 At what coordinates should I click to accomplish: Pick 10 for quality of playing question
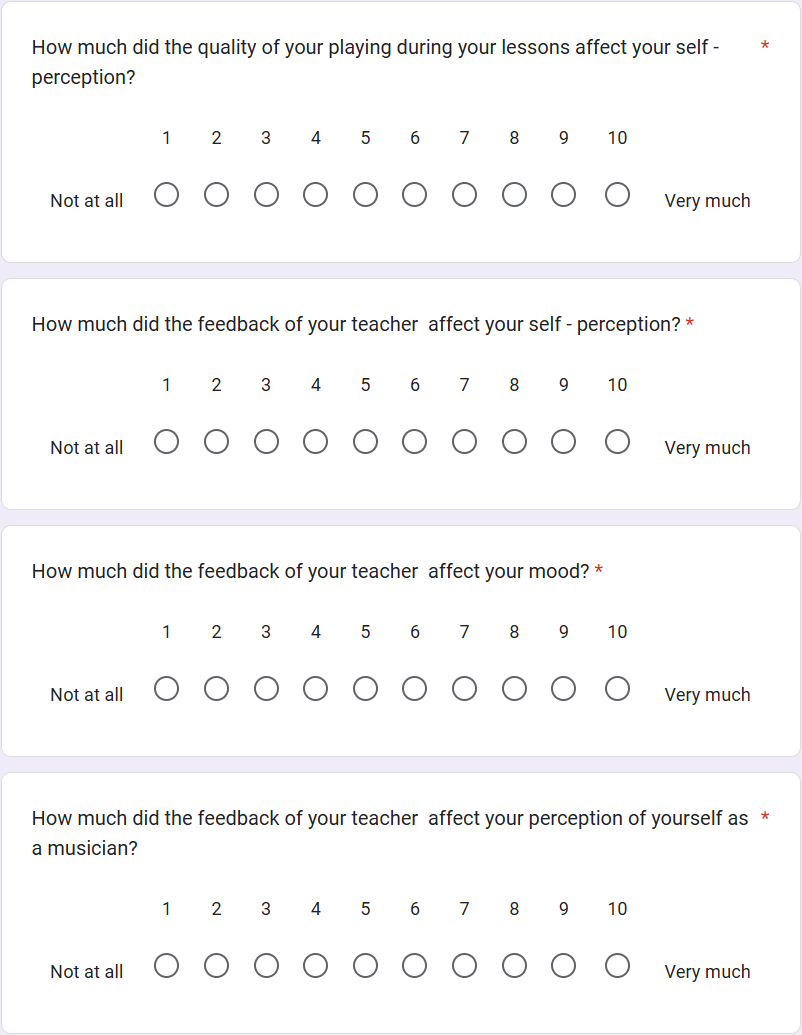point(617,194)
